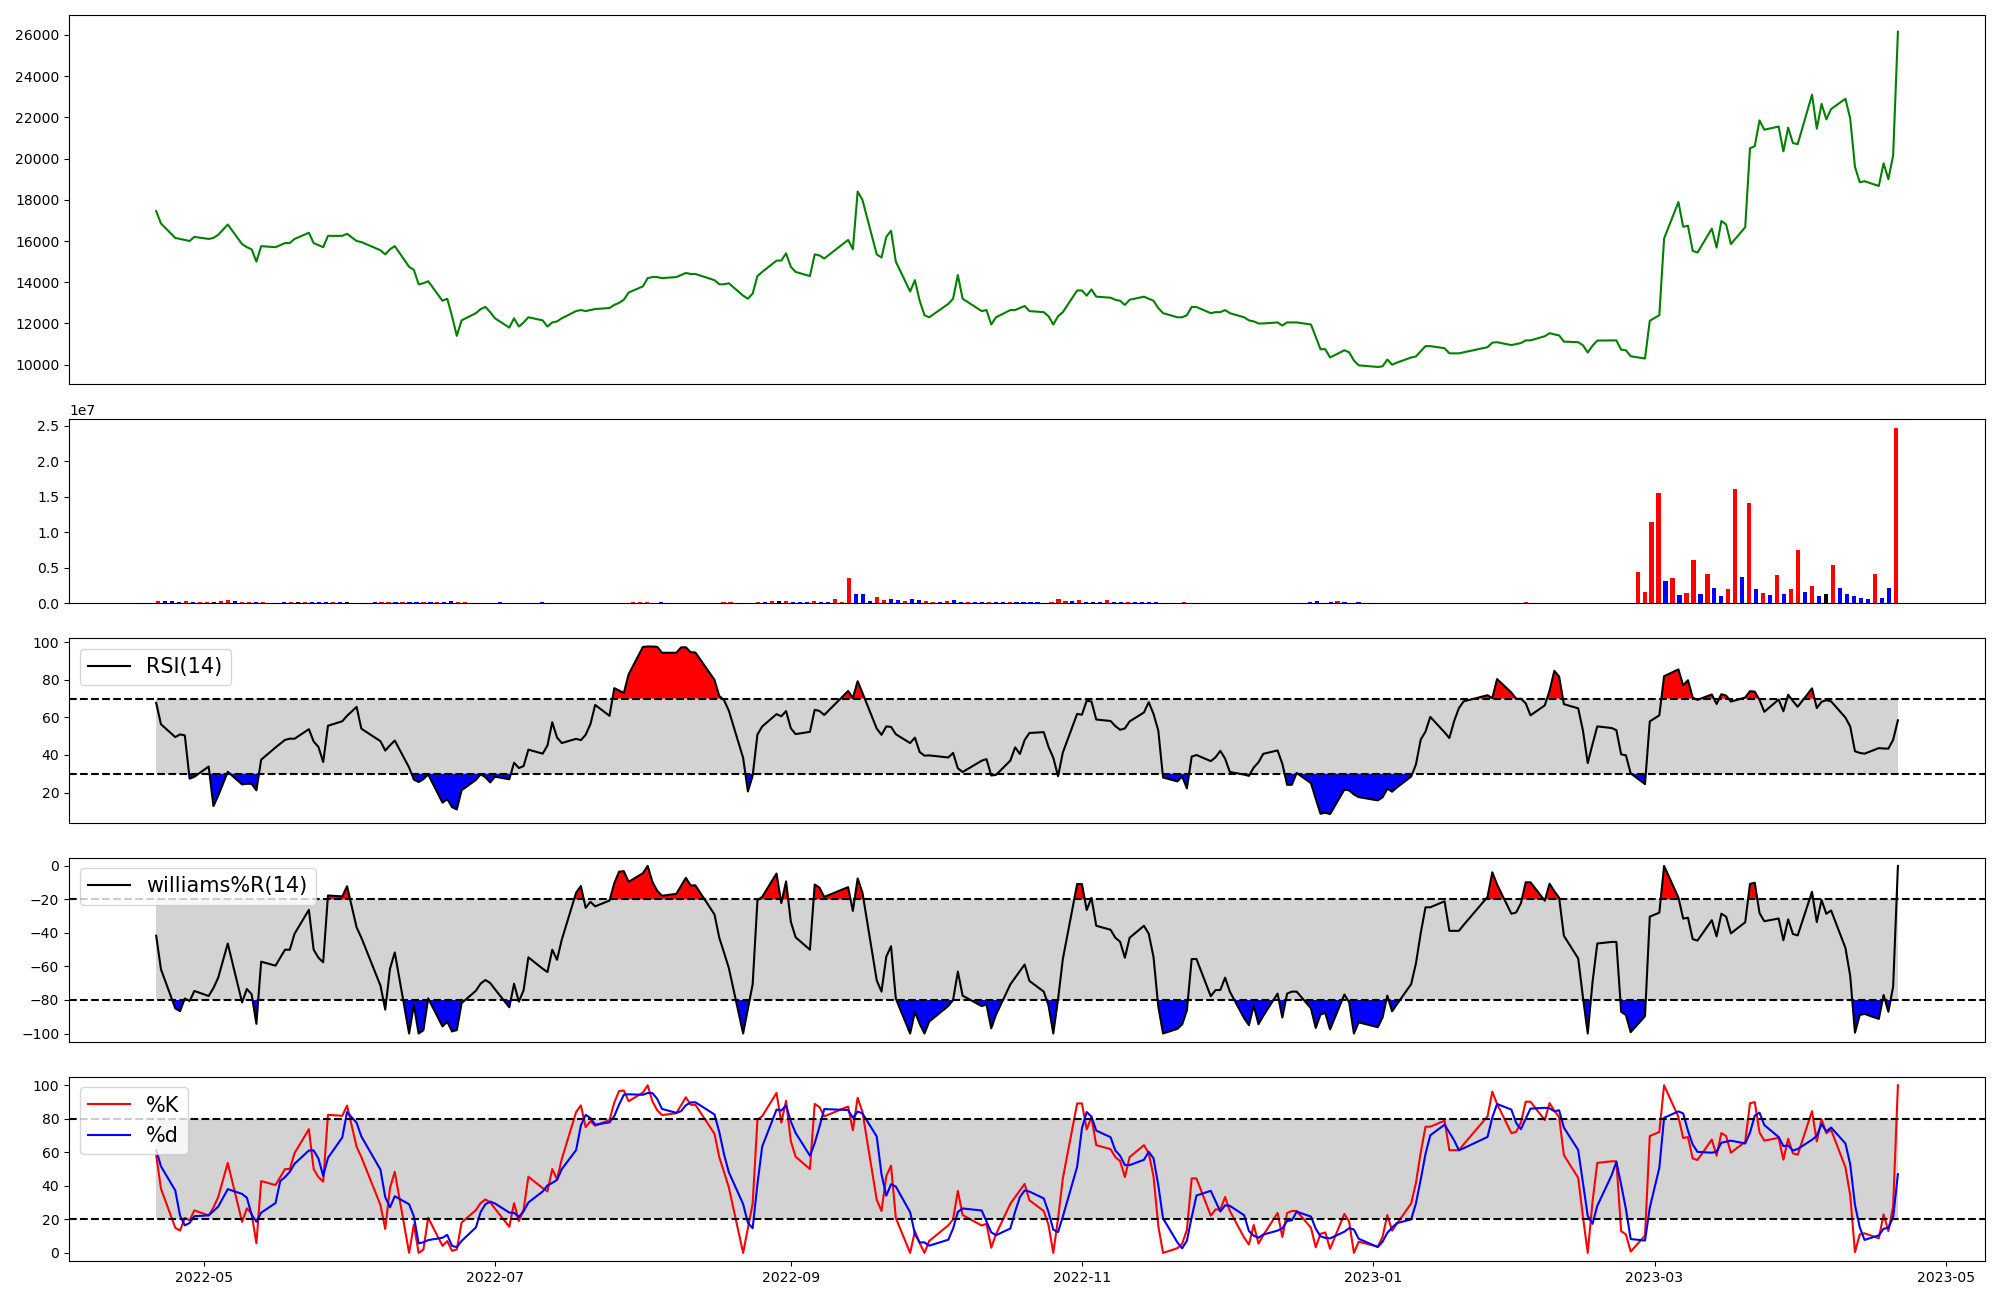Click the 2.5 tick on volume axis

tap(50, 427)
